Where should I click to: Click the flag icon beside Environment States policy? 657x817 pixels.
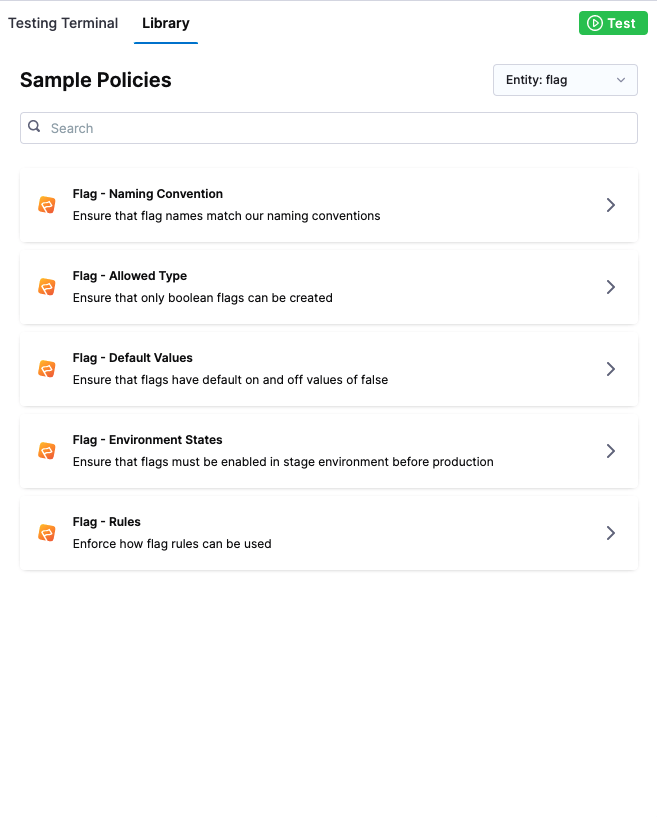click(47, 451)
